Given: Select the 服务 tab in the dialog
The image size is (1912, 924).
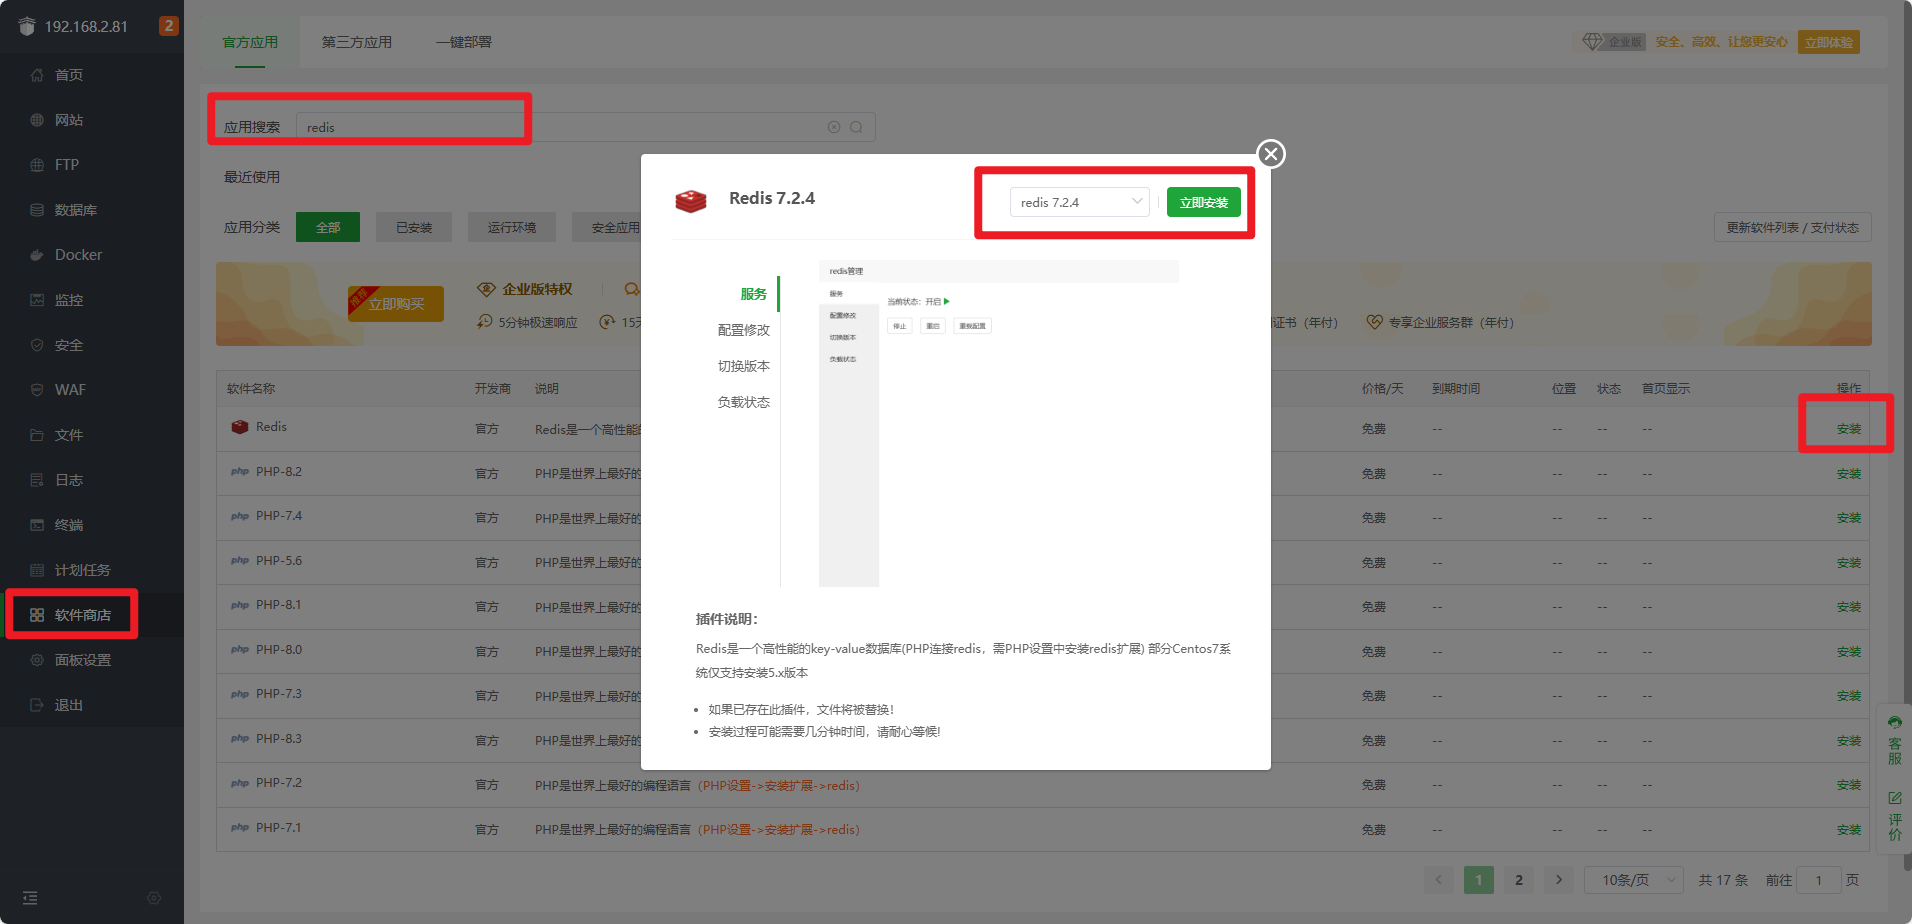Looking at the screenshot, I should tap(754, 294).
